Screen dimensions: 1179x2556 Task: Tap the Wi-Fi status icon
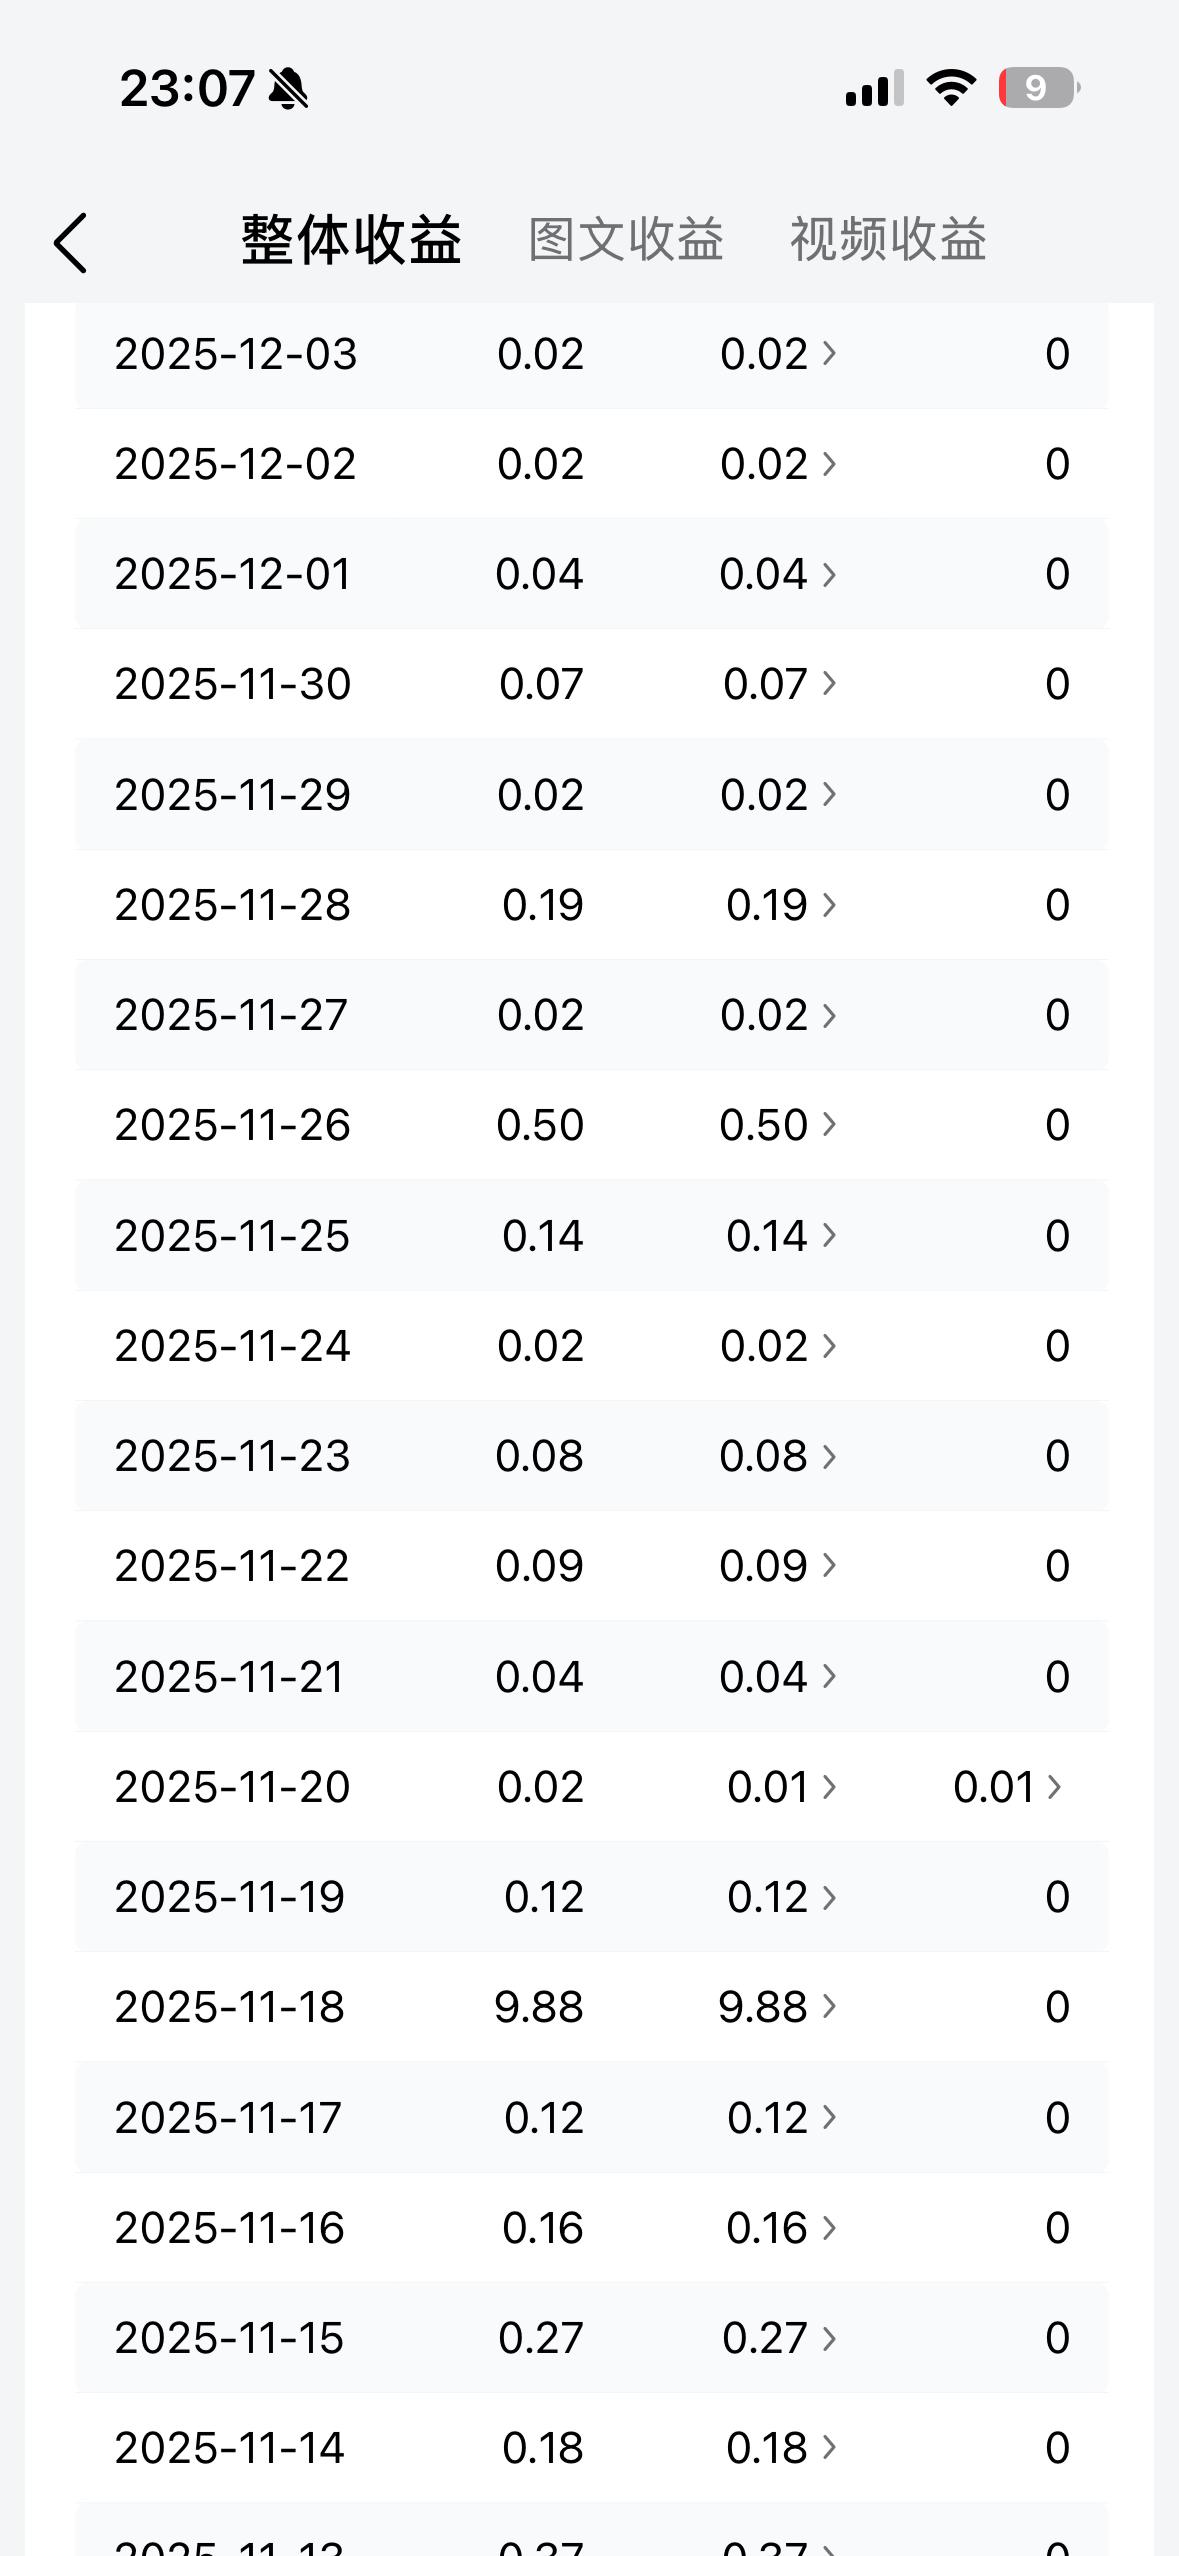click(951, 88)
